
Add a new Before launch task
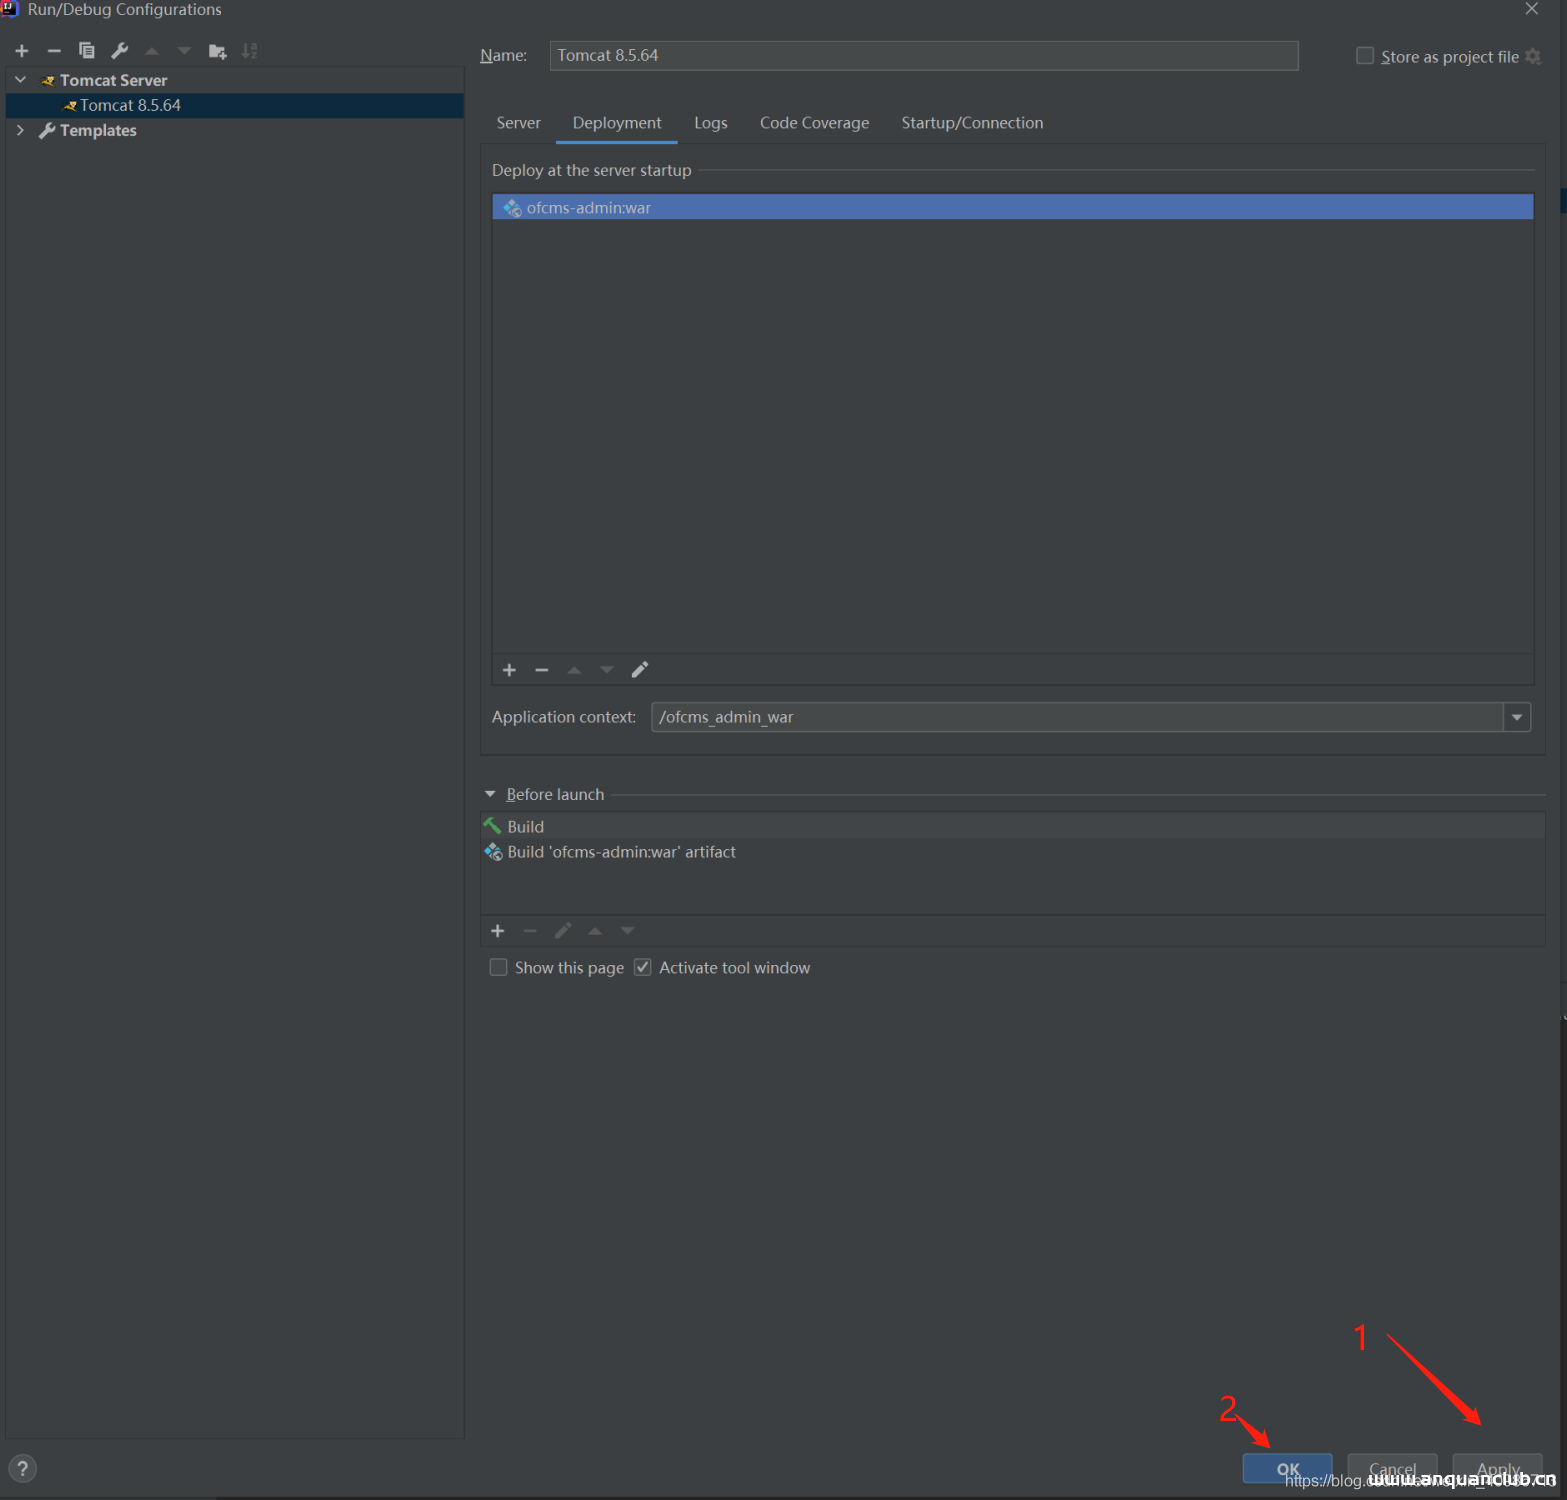498,931
